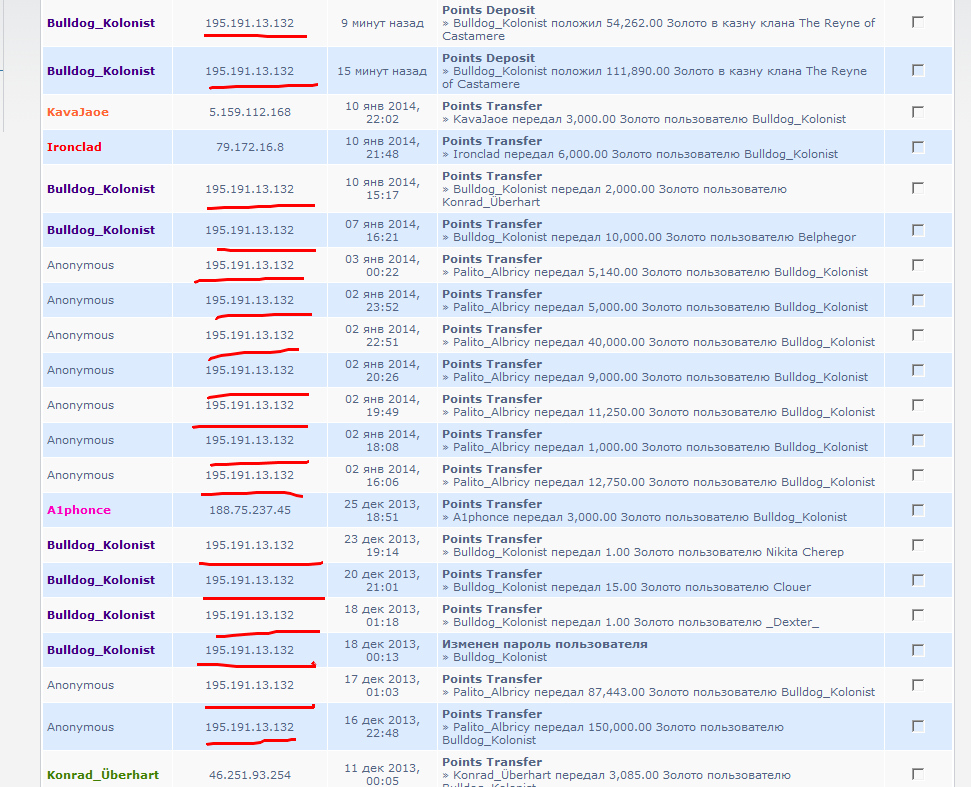Click IP address 79.172.16.8
Viewport: 971px width, 787px height.
coord(249,147)
